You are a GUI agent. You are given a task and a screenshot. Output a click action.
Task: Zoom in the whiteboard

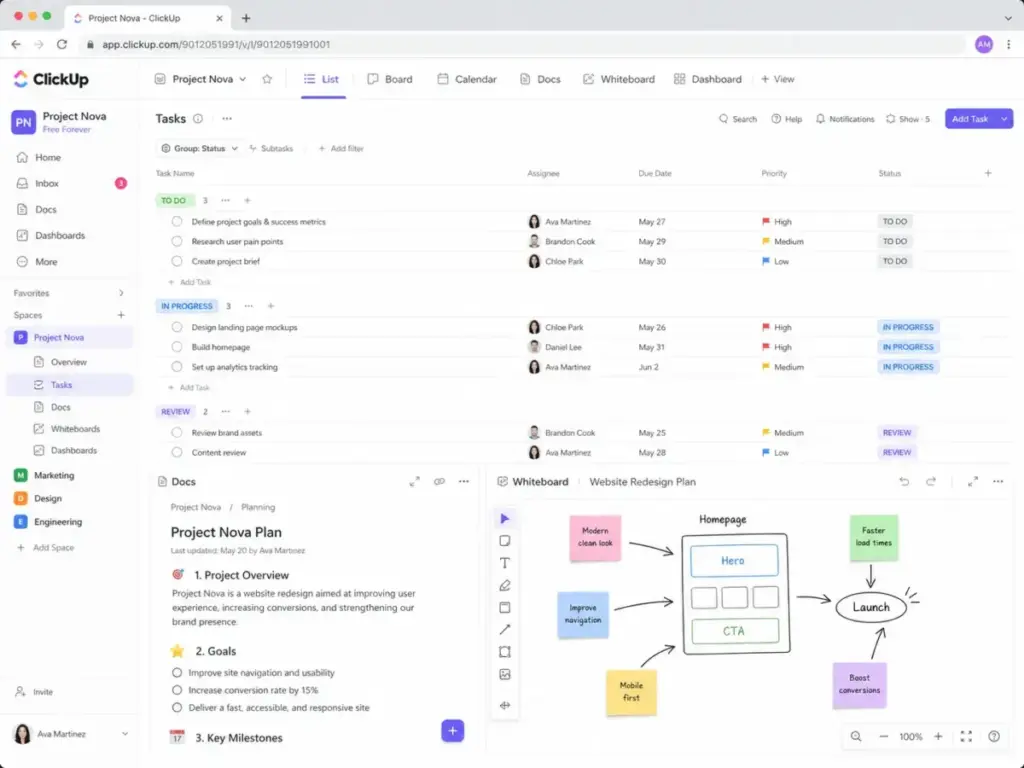tap(938, 737)
